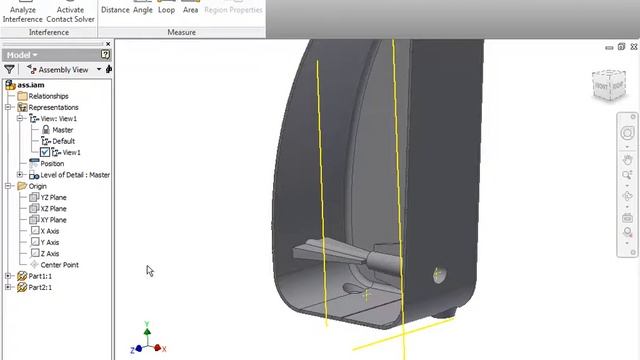Close the Model browser panel
Viewport: 640px width, 360px height.
[x=108, y=44]
